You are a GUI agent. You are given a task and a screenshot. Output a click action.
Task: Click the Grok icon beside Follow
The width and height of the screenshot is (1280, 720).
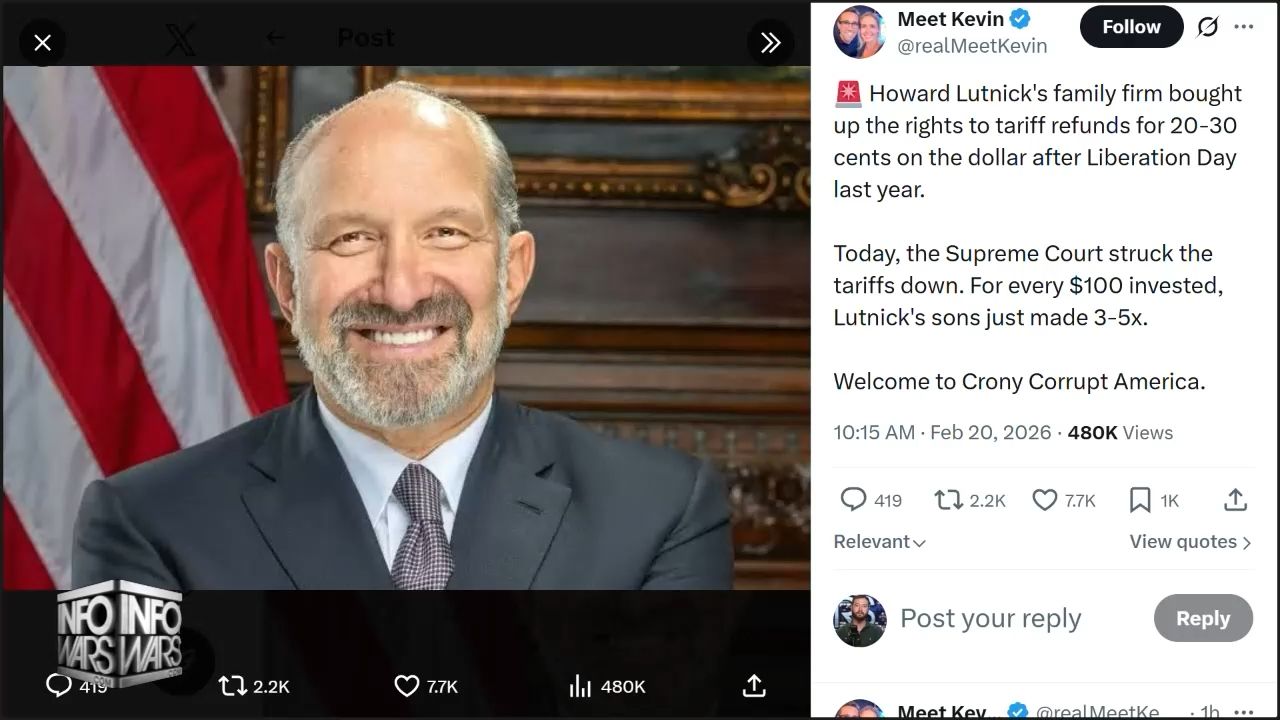click(x=1208, y=27)
